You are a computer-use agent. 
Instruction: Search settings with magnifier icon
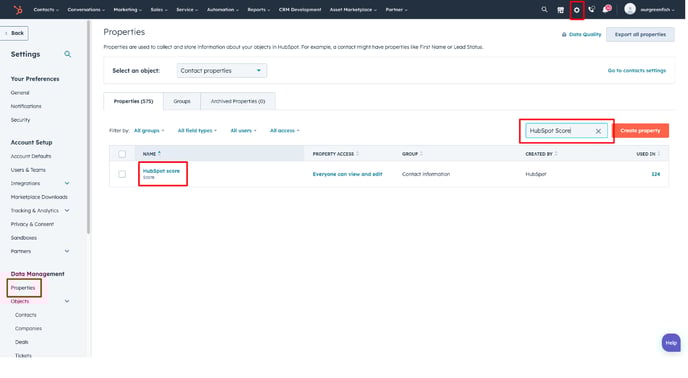click(x=68, y=54)
